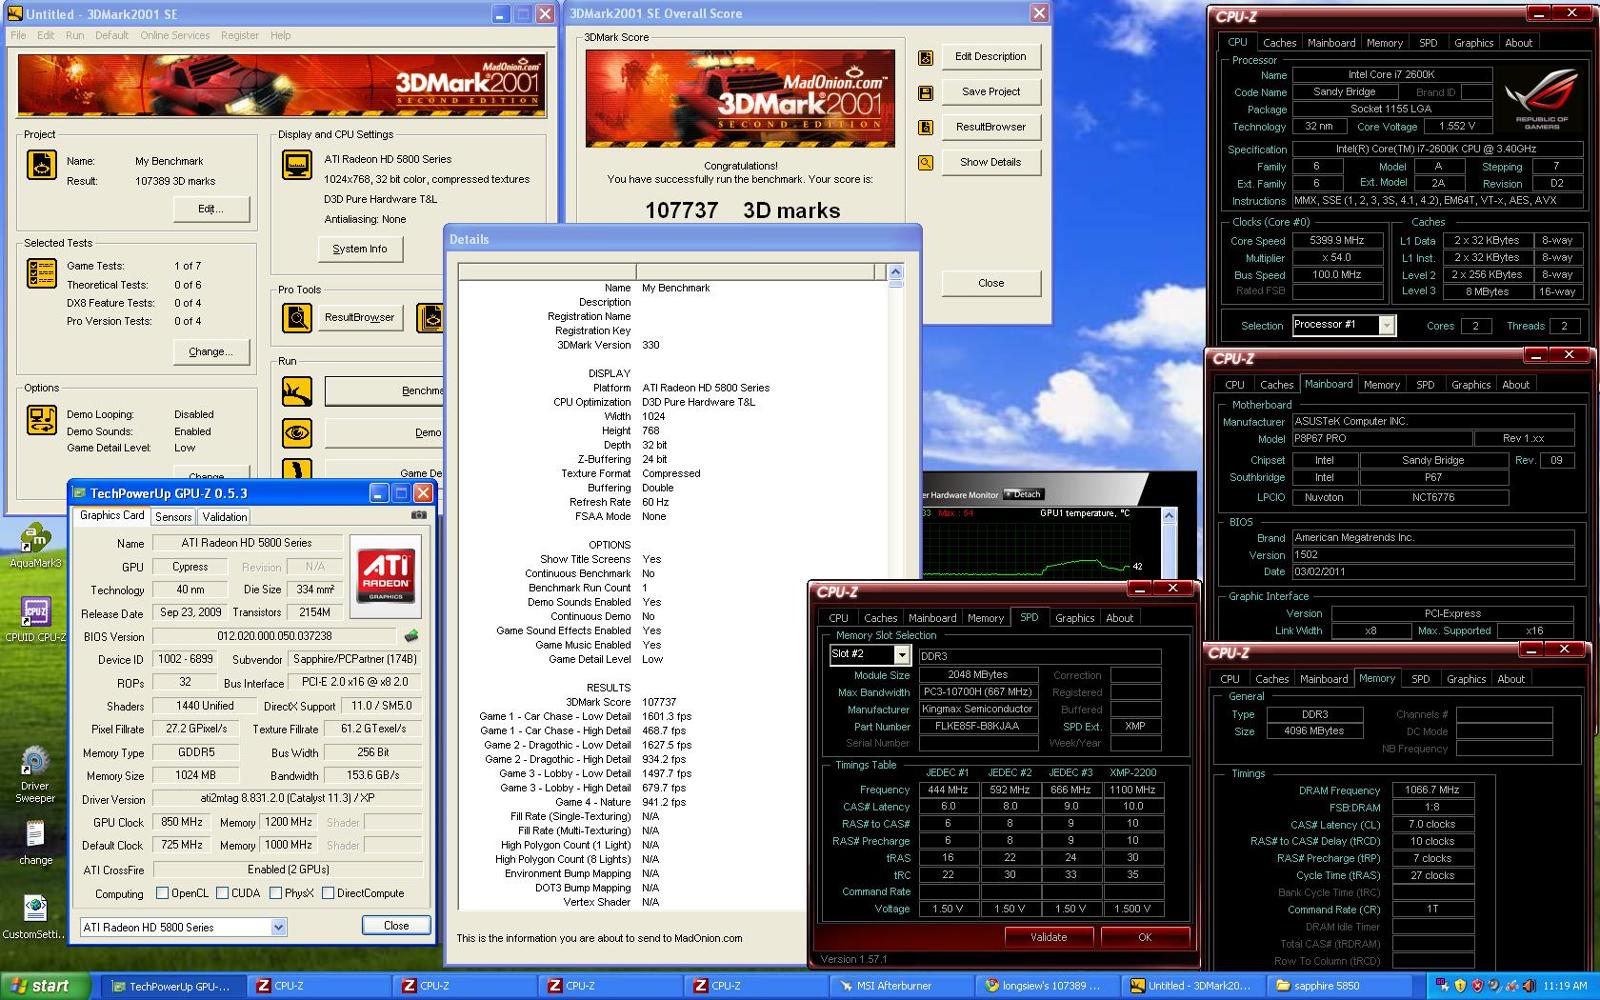
Task: Select SPD tab in CPU-Z Mainboard window
Action: pyautogui.click(x=1425, y=385)
